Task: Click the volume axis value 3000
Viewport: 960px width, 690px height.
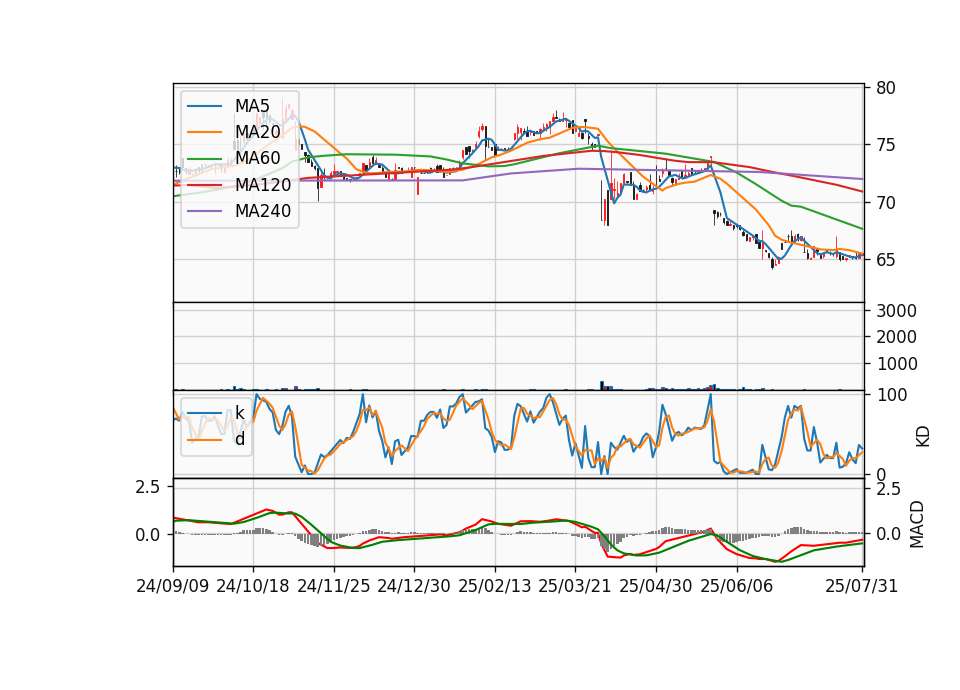Action: 896,311
